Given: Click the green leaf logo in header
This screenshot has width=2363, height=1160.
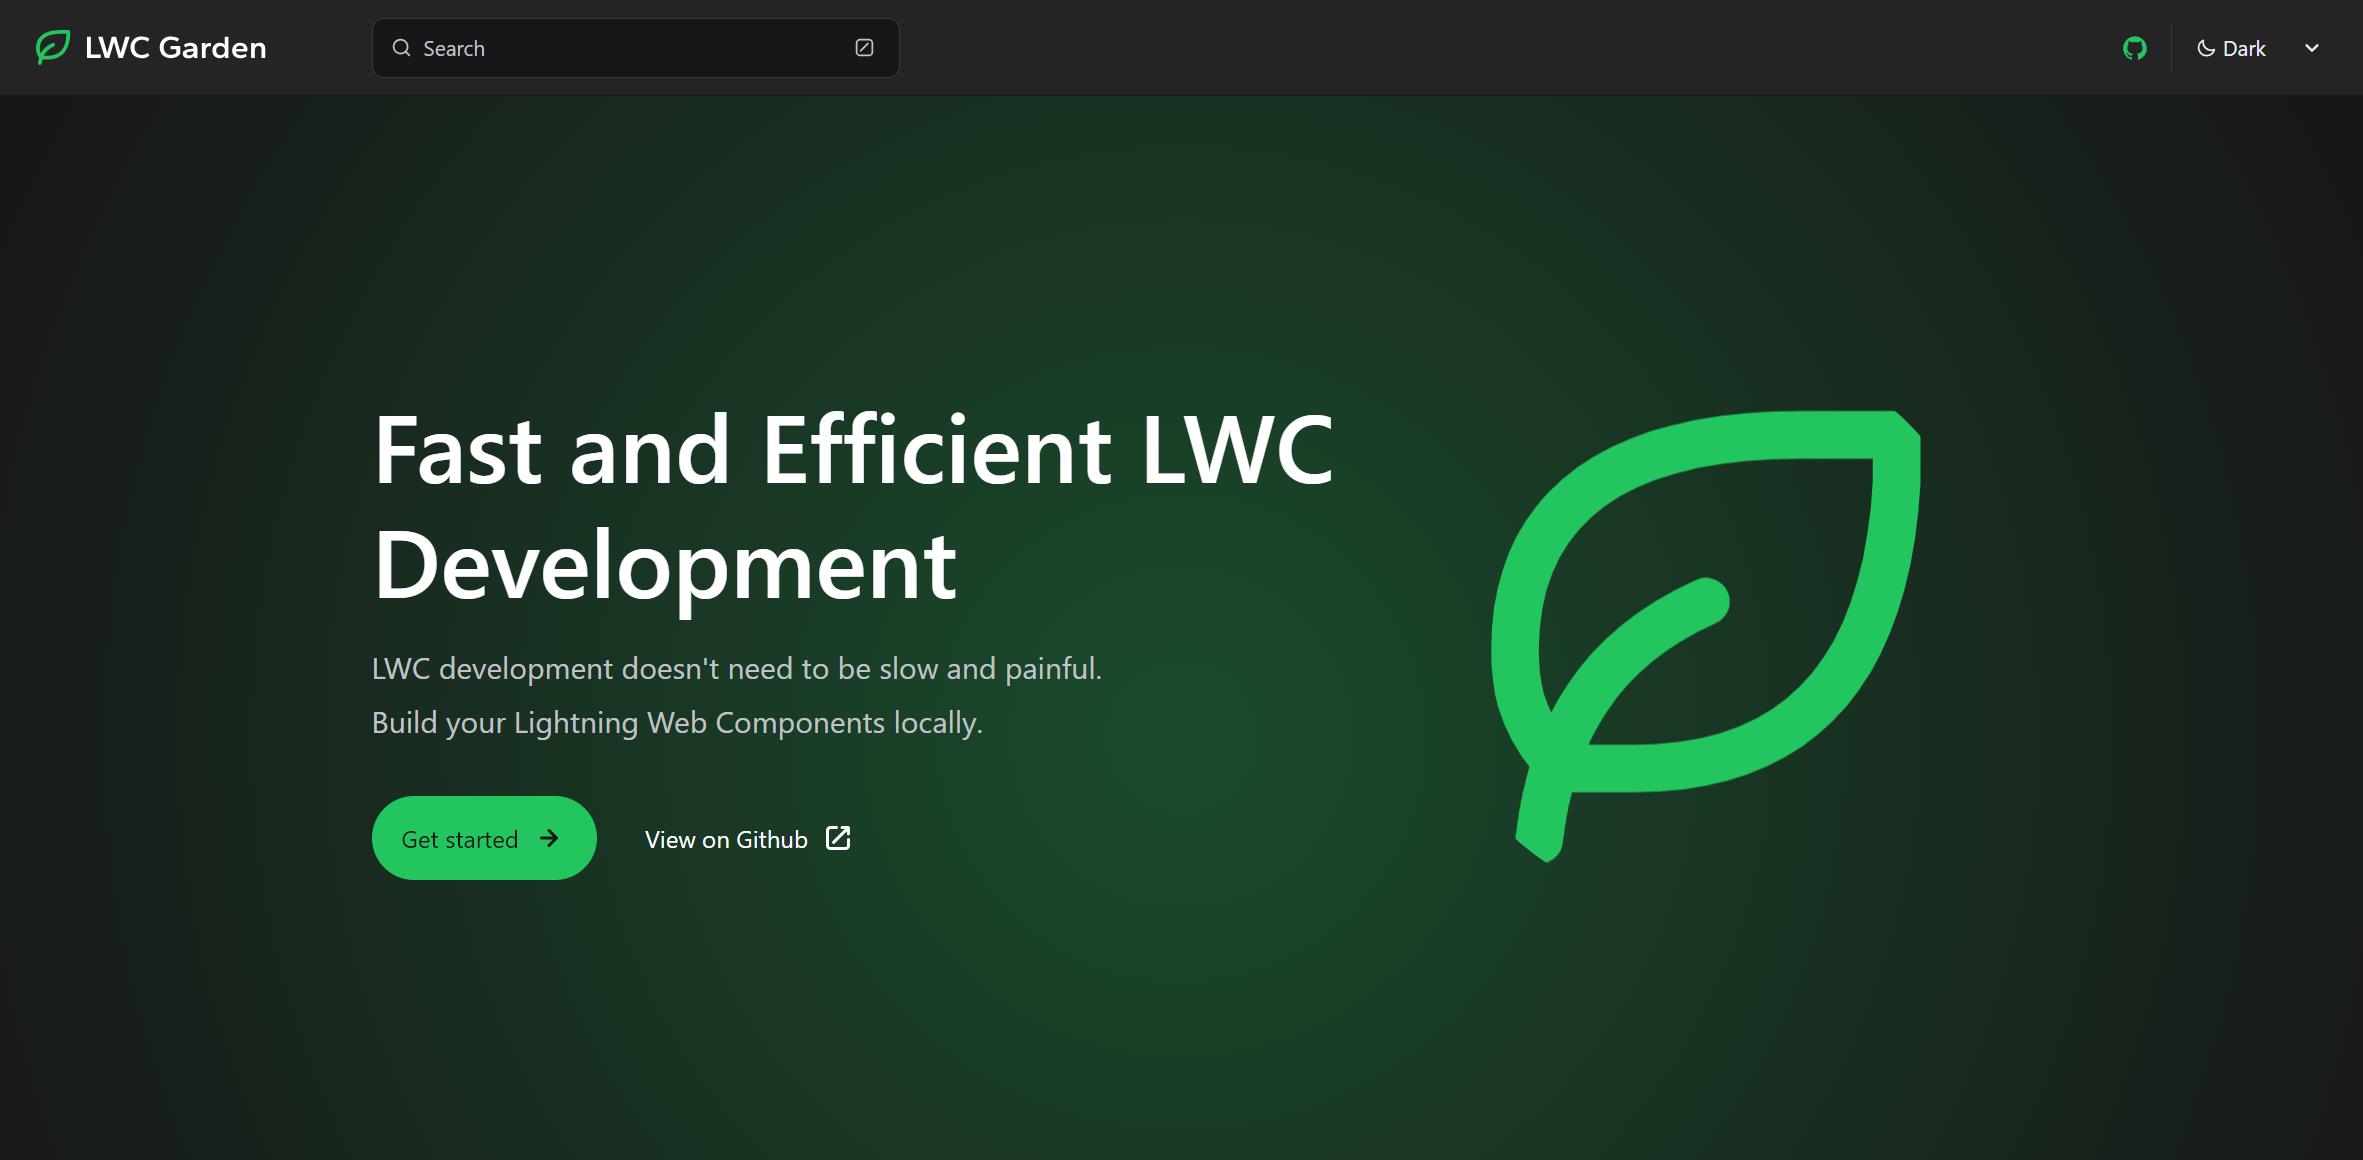Looking at the screenshot, I should click(52, 47).
